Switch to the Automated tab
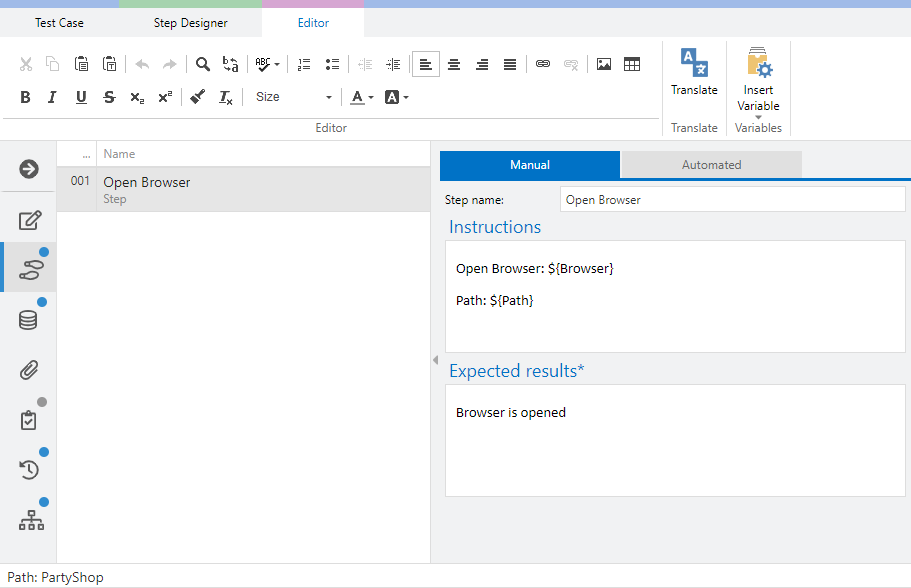The height and width of the screenshot is (588, 911). (711, 165)
